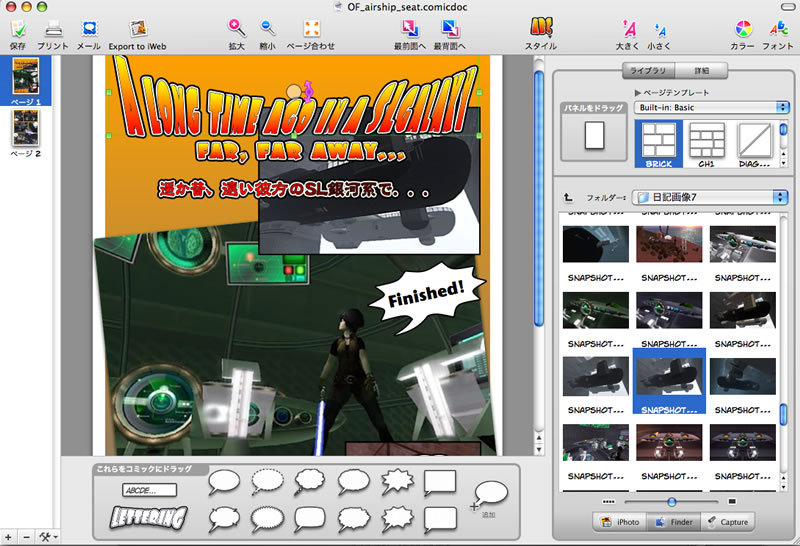Select the highlighted blue airship snapshot
The width and height of the screenshot is (800, 546).
pyautogui.click(x=669, y=381)
